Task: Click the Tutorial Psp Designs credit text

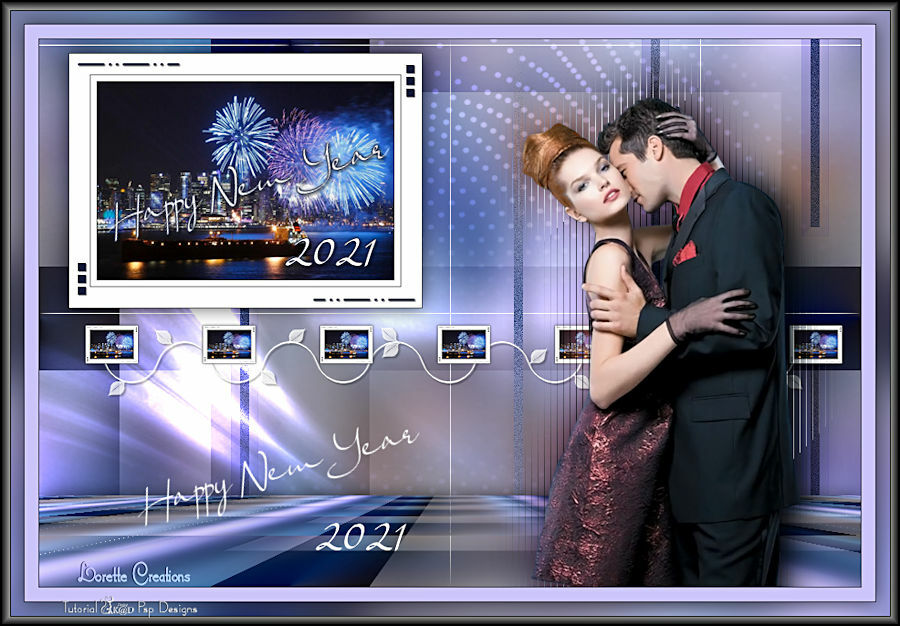Action: pos(130,607)
